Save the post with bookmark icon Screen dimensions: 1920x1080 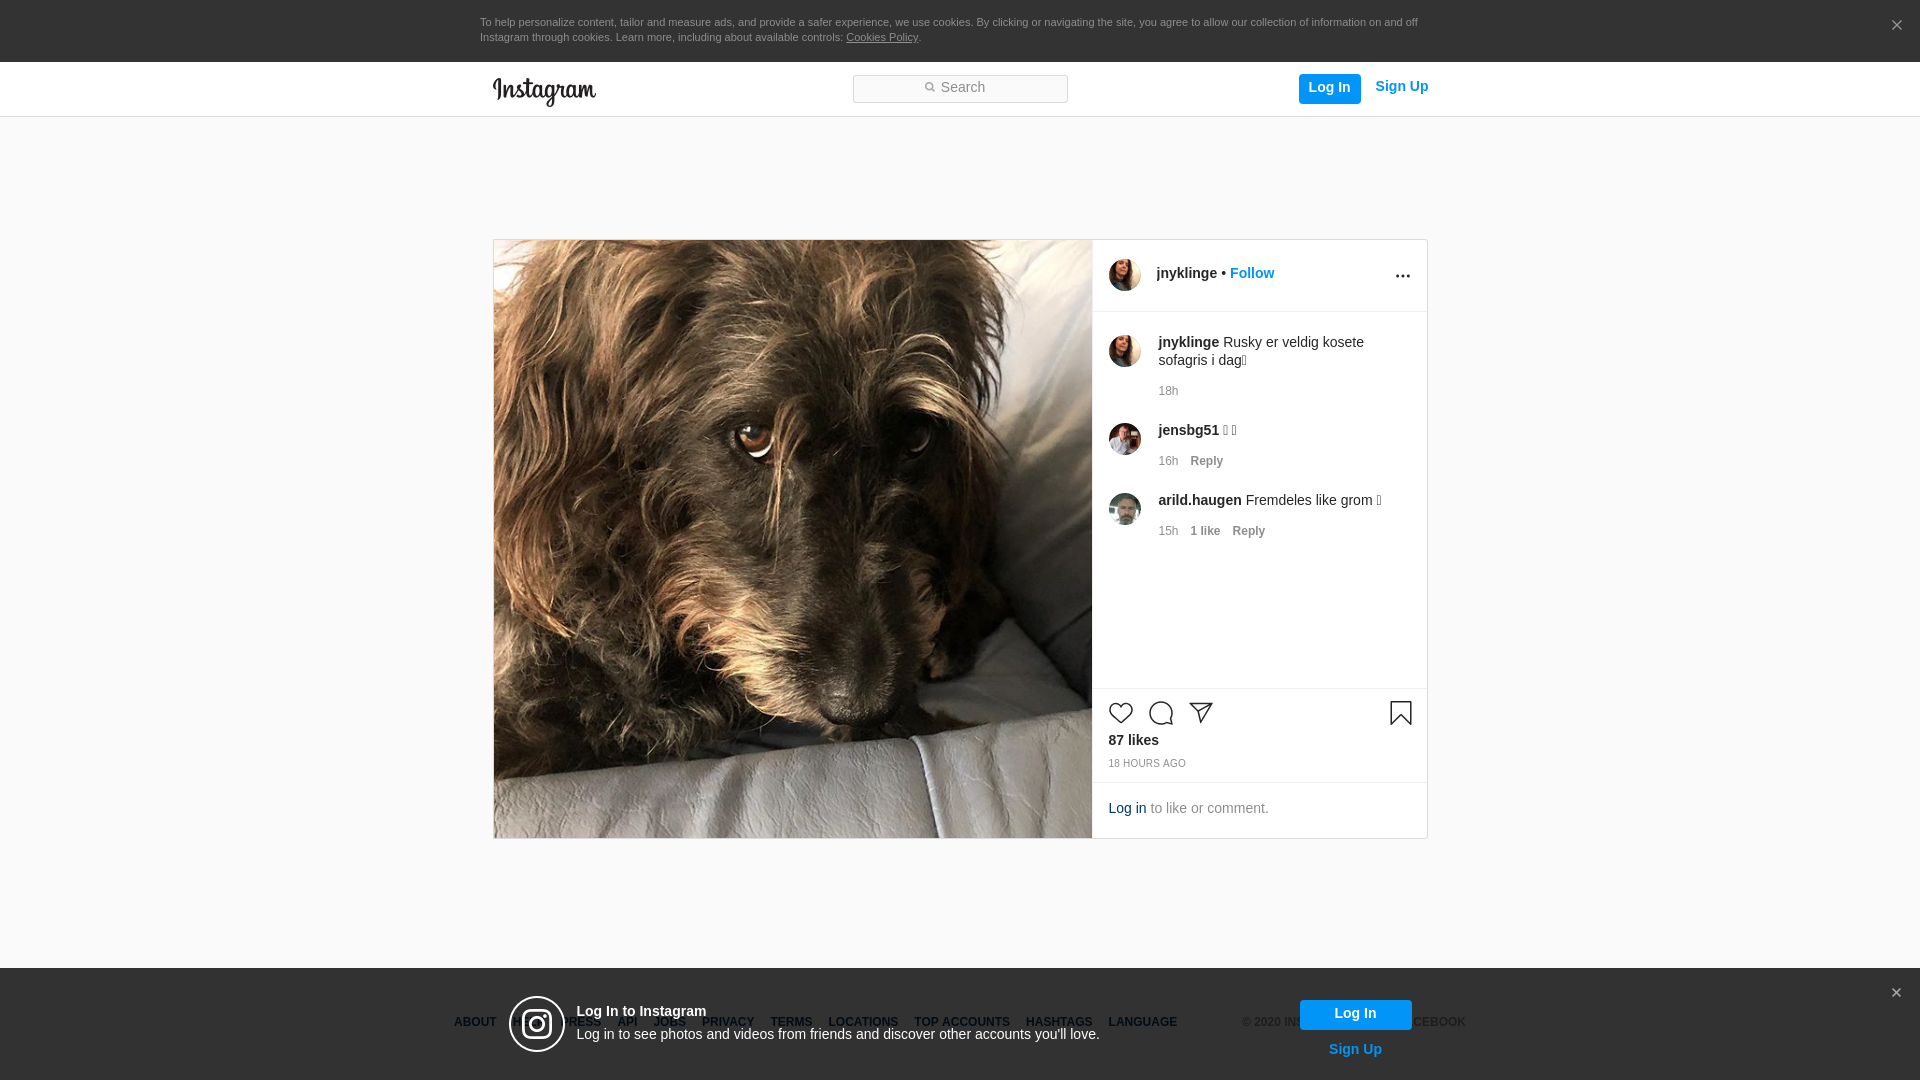coord(1400,713)
